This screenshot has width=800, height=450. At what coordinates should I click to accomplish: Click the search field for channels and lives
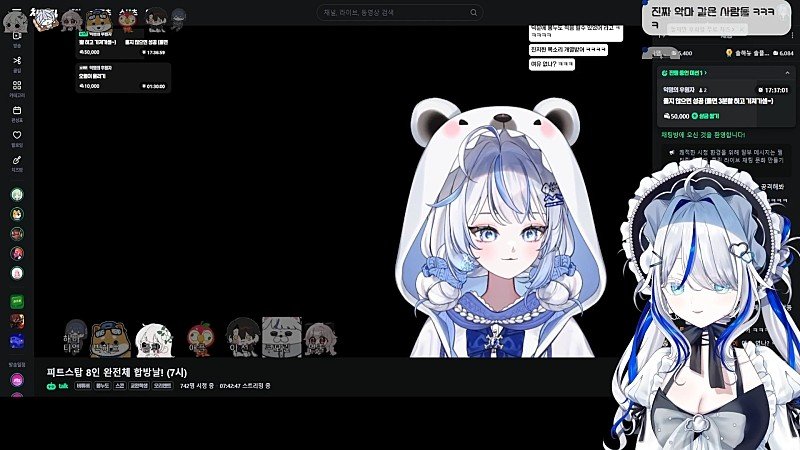point(399,12)
